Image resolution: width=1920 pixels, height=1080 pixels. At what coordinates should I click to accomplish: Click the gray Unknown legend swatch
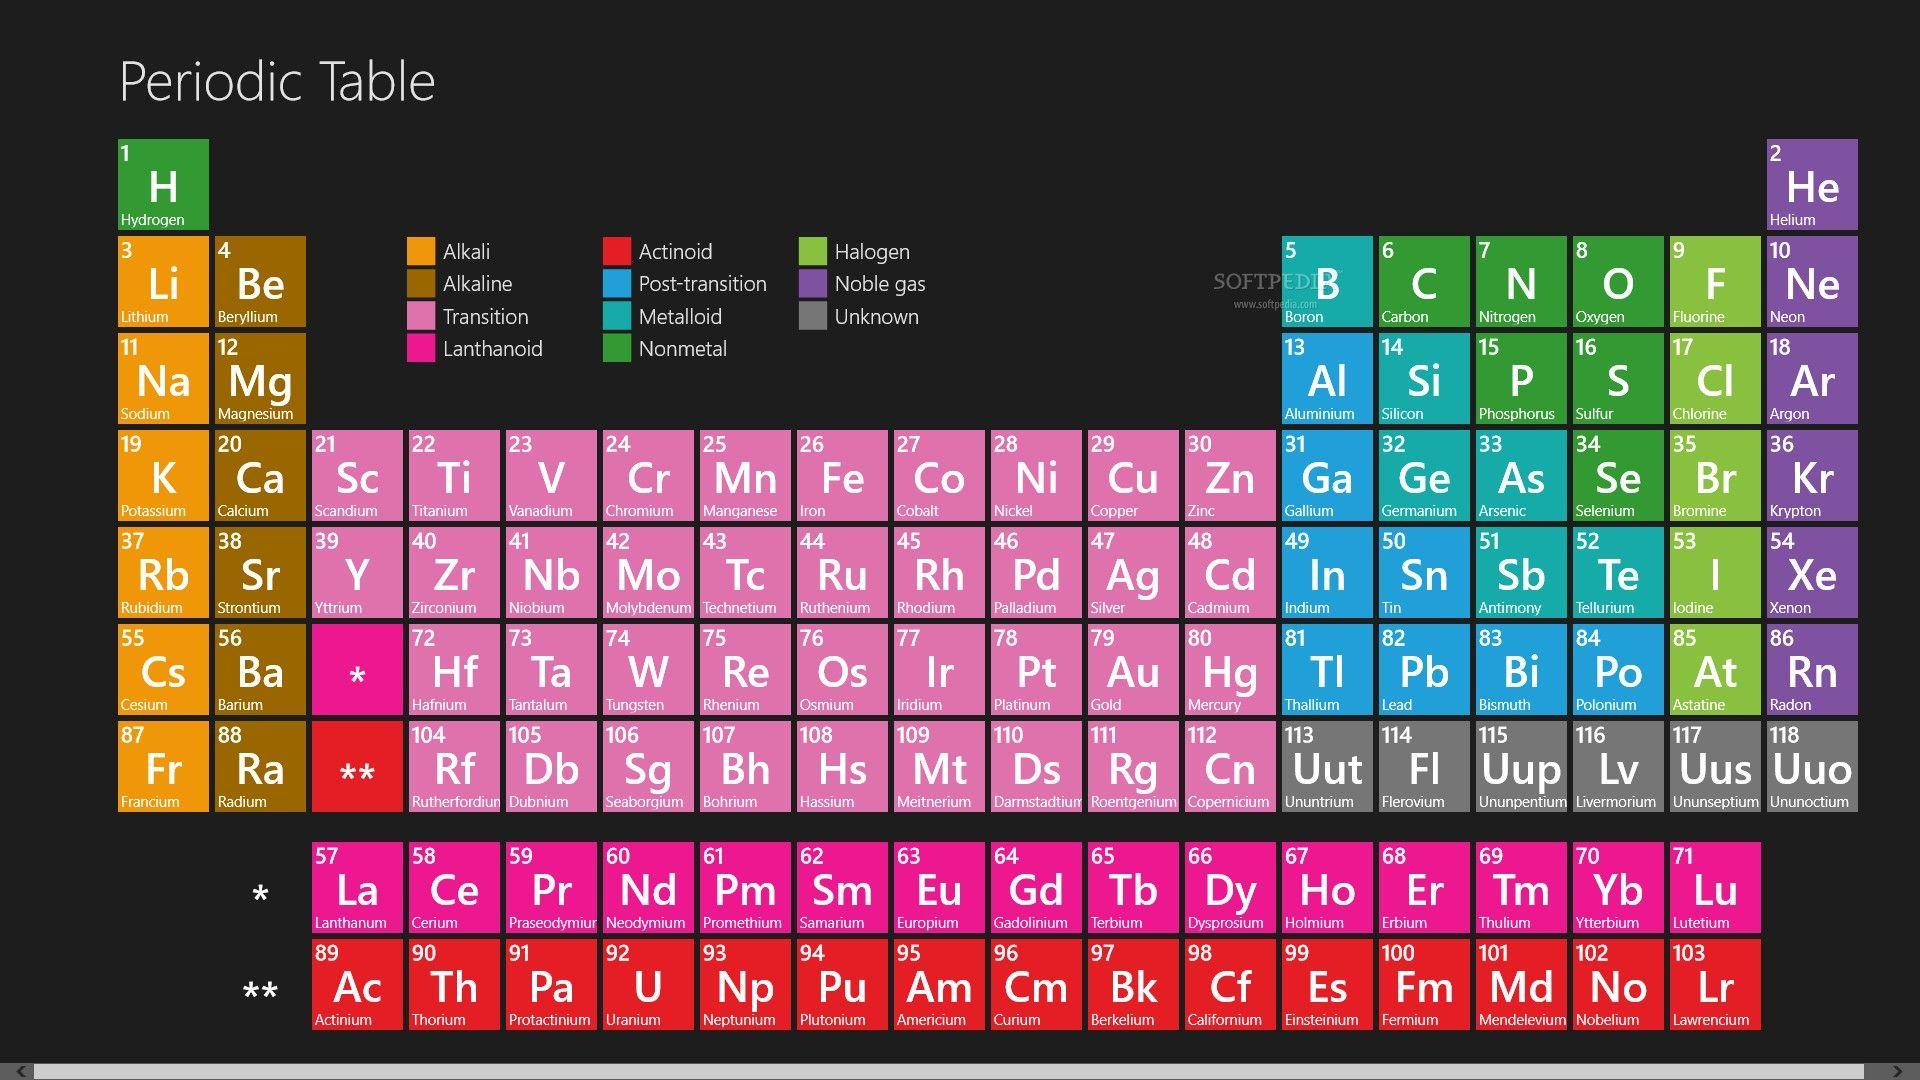pyautogui.click(x=813, y=316)
